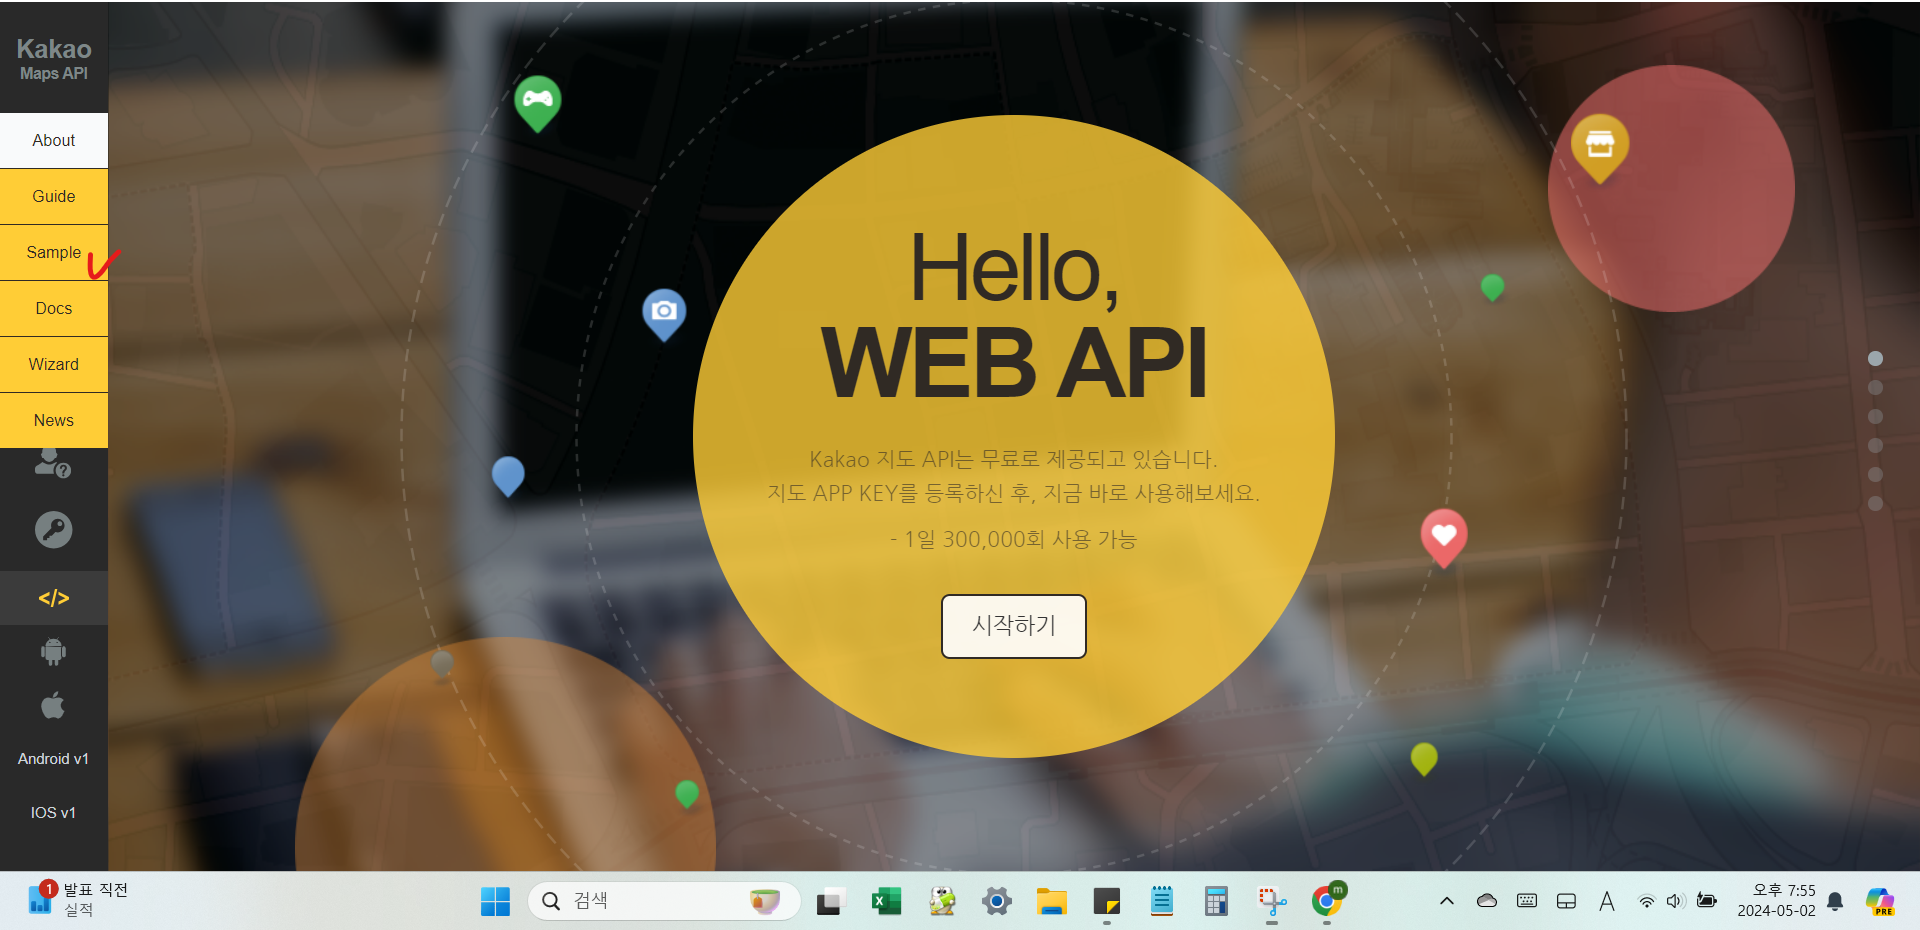Open the News menu item
Image resolution: width=1920 pixels, height=930 pixels.
(x=54, y=421)
